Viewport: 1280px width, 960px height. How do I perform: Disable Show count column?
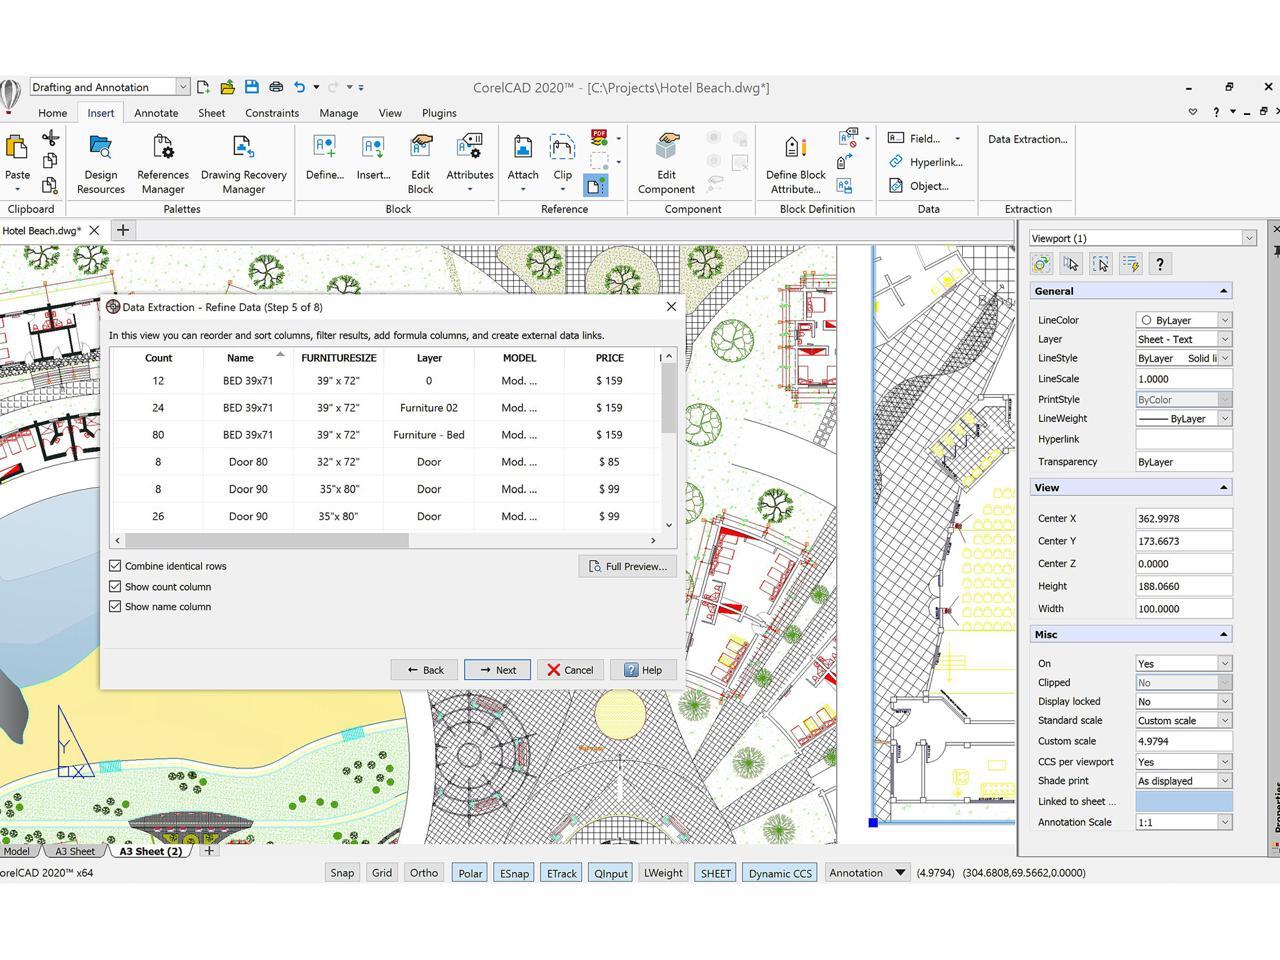tap(115, 586)
